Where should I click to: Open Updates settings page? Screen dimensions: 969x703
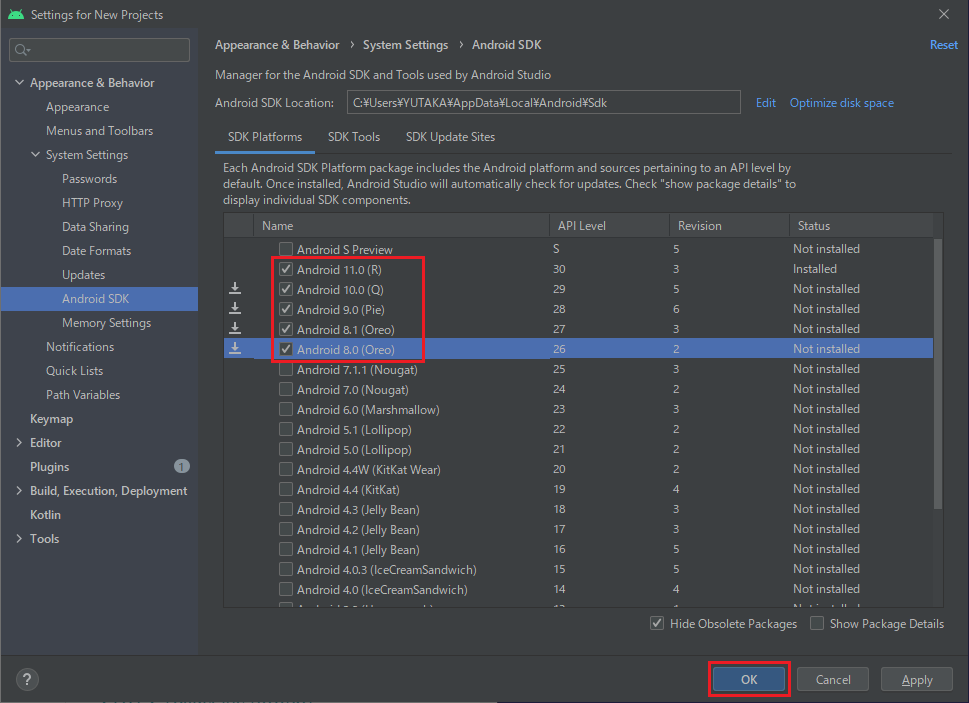pyautogui.click(x=83, y=275)
